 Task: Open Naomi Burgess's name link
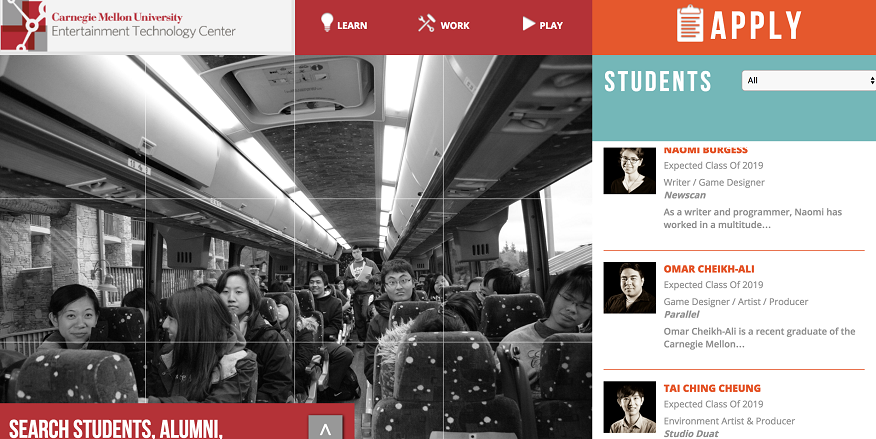(706, 150)
